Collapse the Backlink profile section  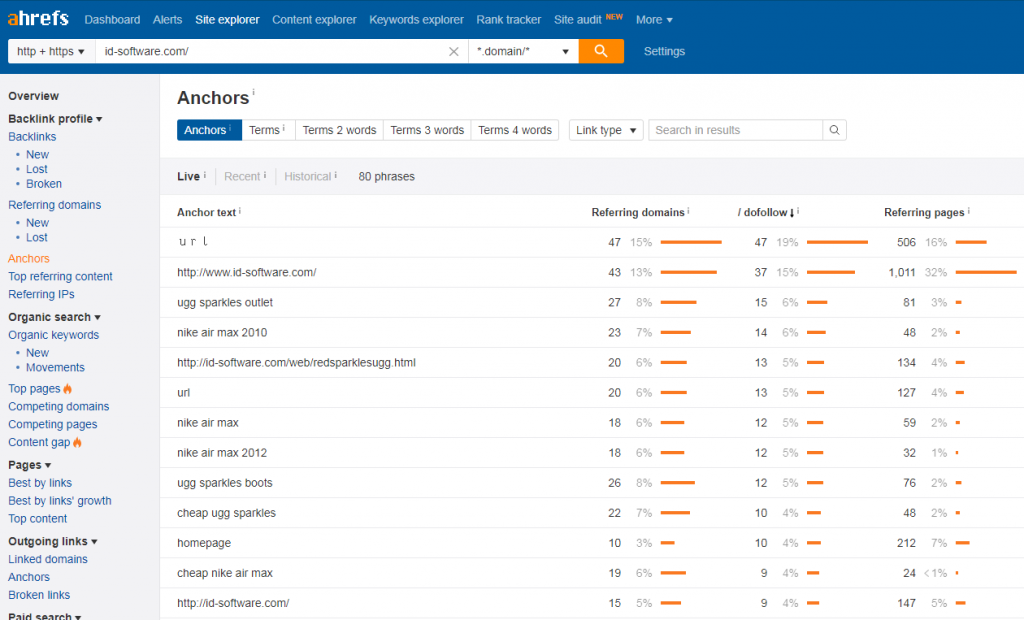tap(56, 119)
